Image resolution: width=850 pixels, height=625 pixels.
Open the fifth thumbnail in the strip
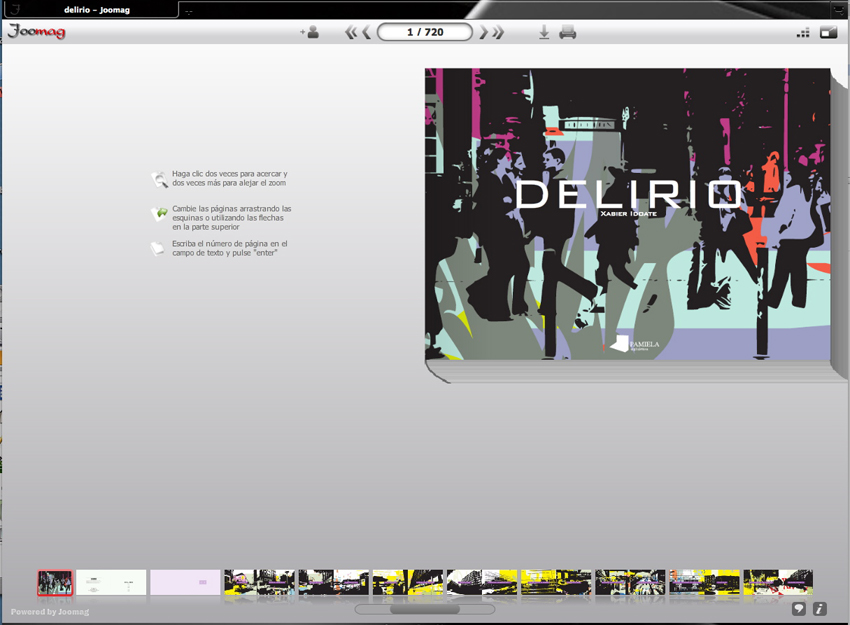coord(334,582)
